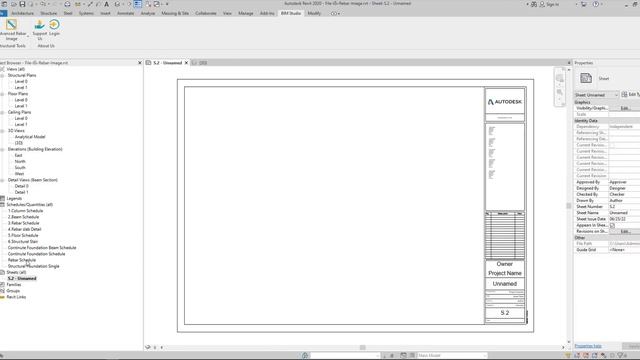
Task: Select the 6.Structural Stair schedule
Action: (x=23, y=242)
